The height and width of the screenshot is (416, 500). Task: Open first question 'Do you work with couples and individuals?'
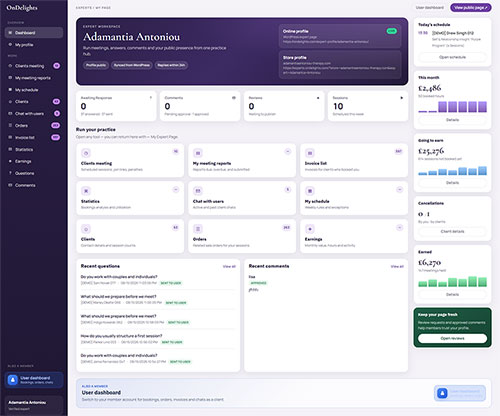click(x=119, y=277)
